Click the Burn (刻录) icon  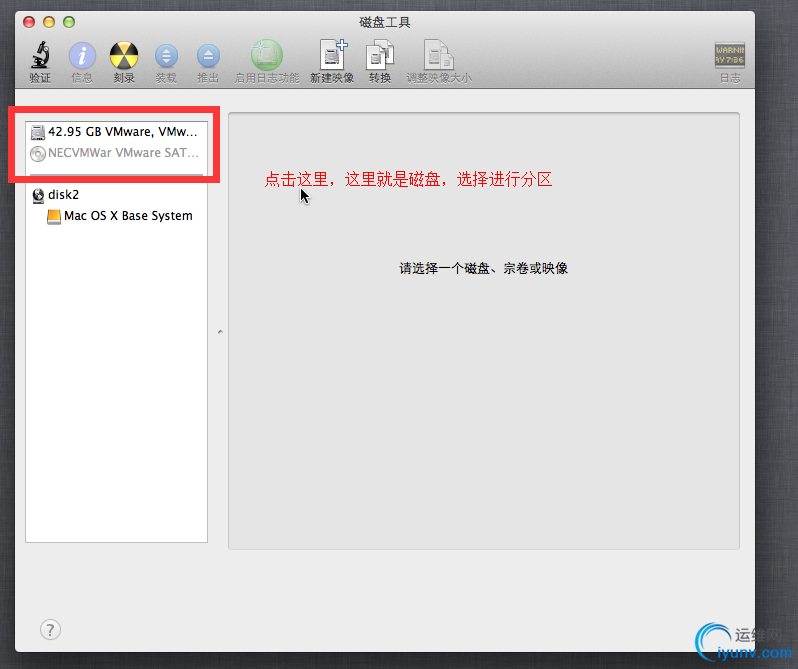point(124,55)
